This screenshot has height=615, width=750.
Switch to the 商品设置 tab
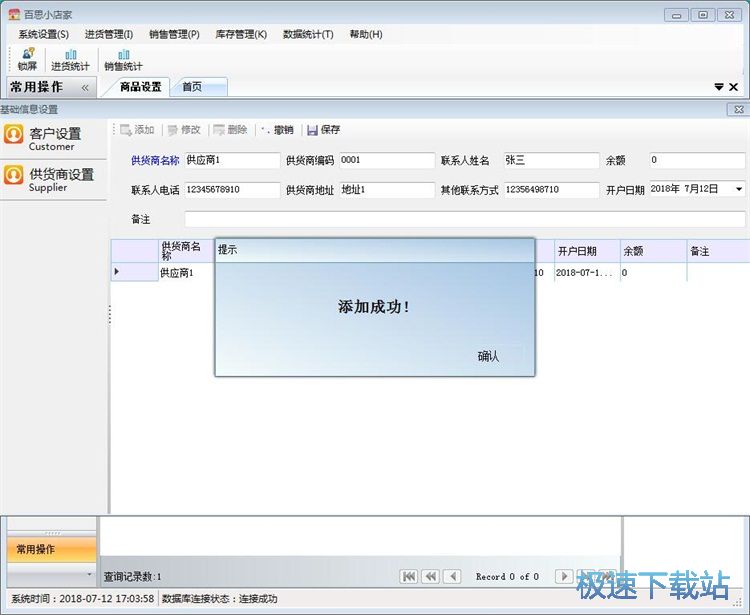pyautogui.click(x=141, y=87)
